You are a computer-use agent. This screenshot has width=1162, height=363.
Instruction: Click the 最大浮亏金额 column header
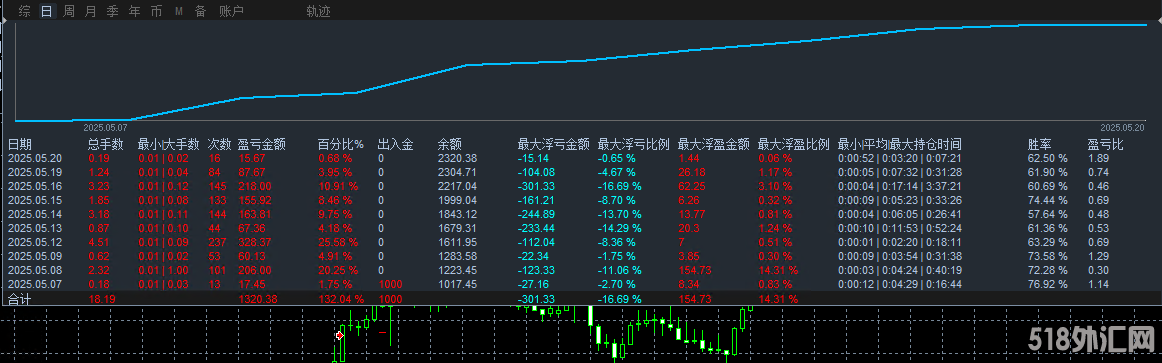click(x=554, y=144)
